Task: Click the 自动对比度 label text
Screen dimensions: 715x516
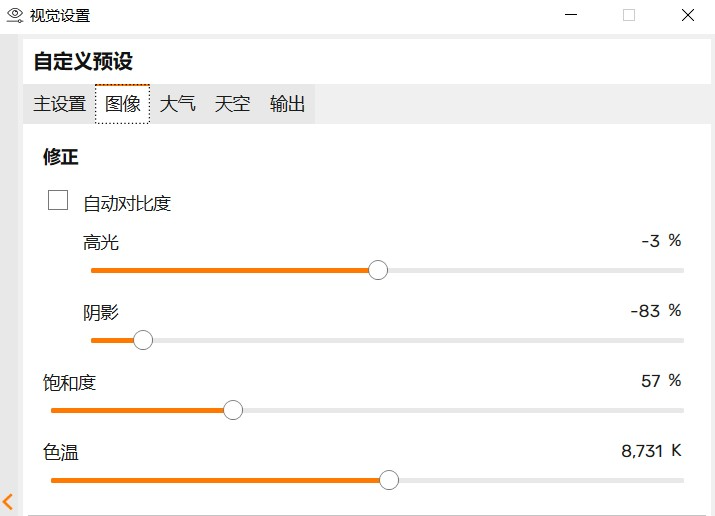Action: 127,203
